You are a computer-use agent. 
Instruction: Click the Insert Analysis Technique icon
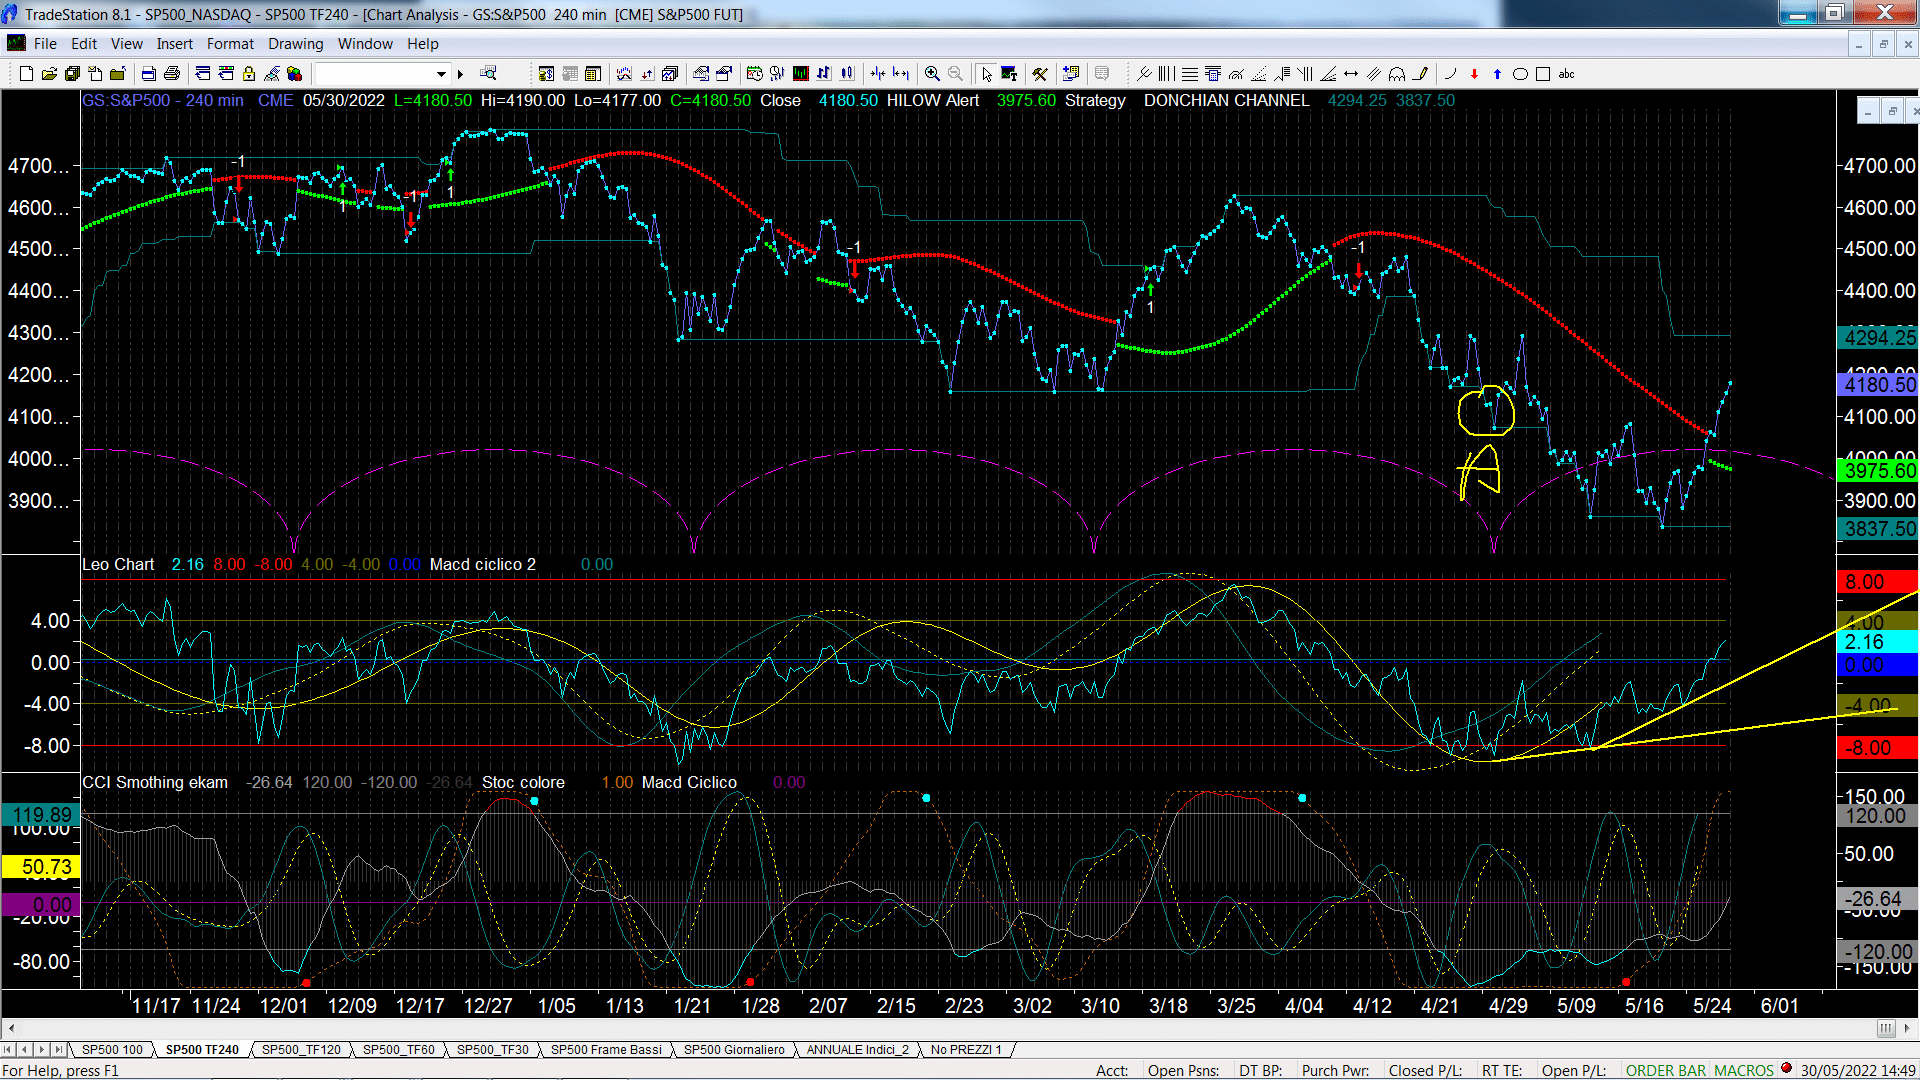pyautogui.click(x=624, y=74)
